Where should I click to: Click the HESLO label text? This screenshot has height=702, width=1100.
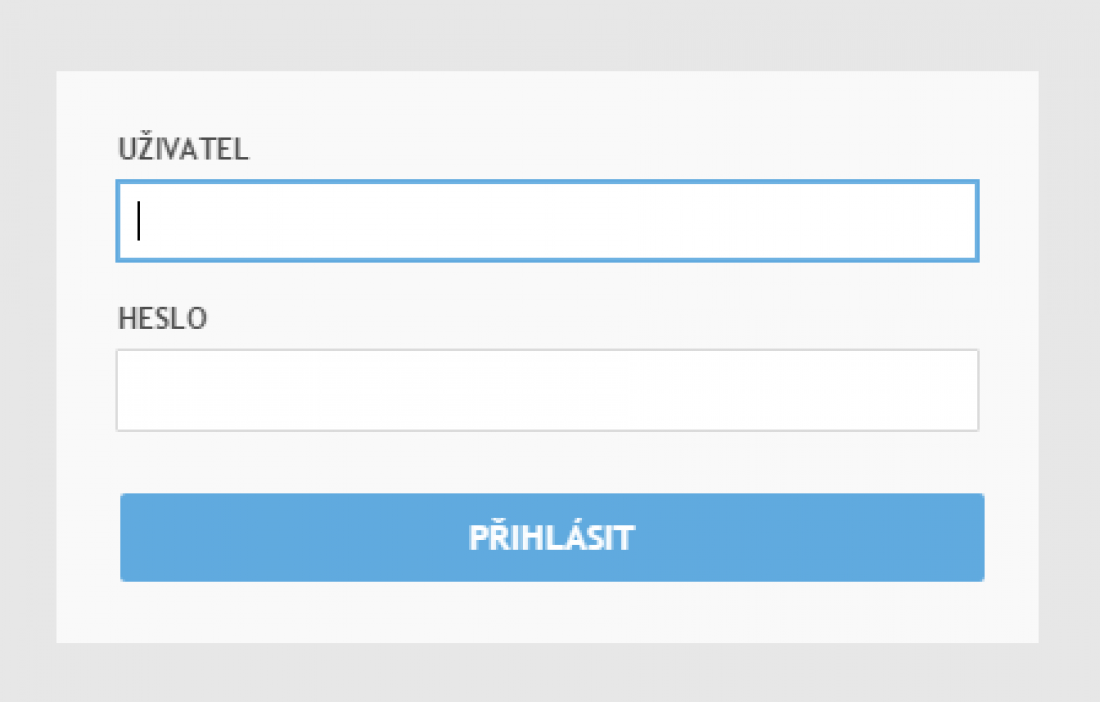coord(162,319)
